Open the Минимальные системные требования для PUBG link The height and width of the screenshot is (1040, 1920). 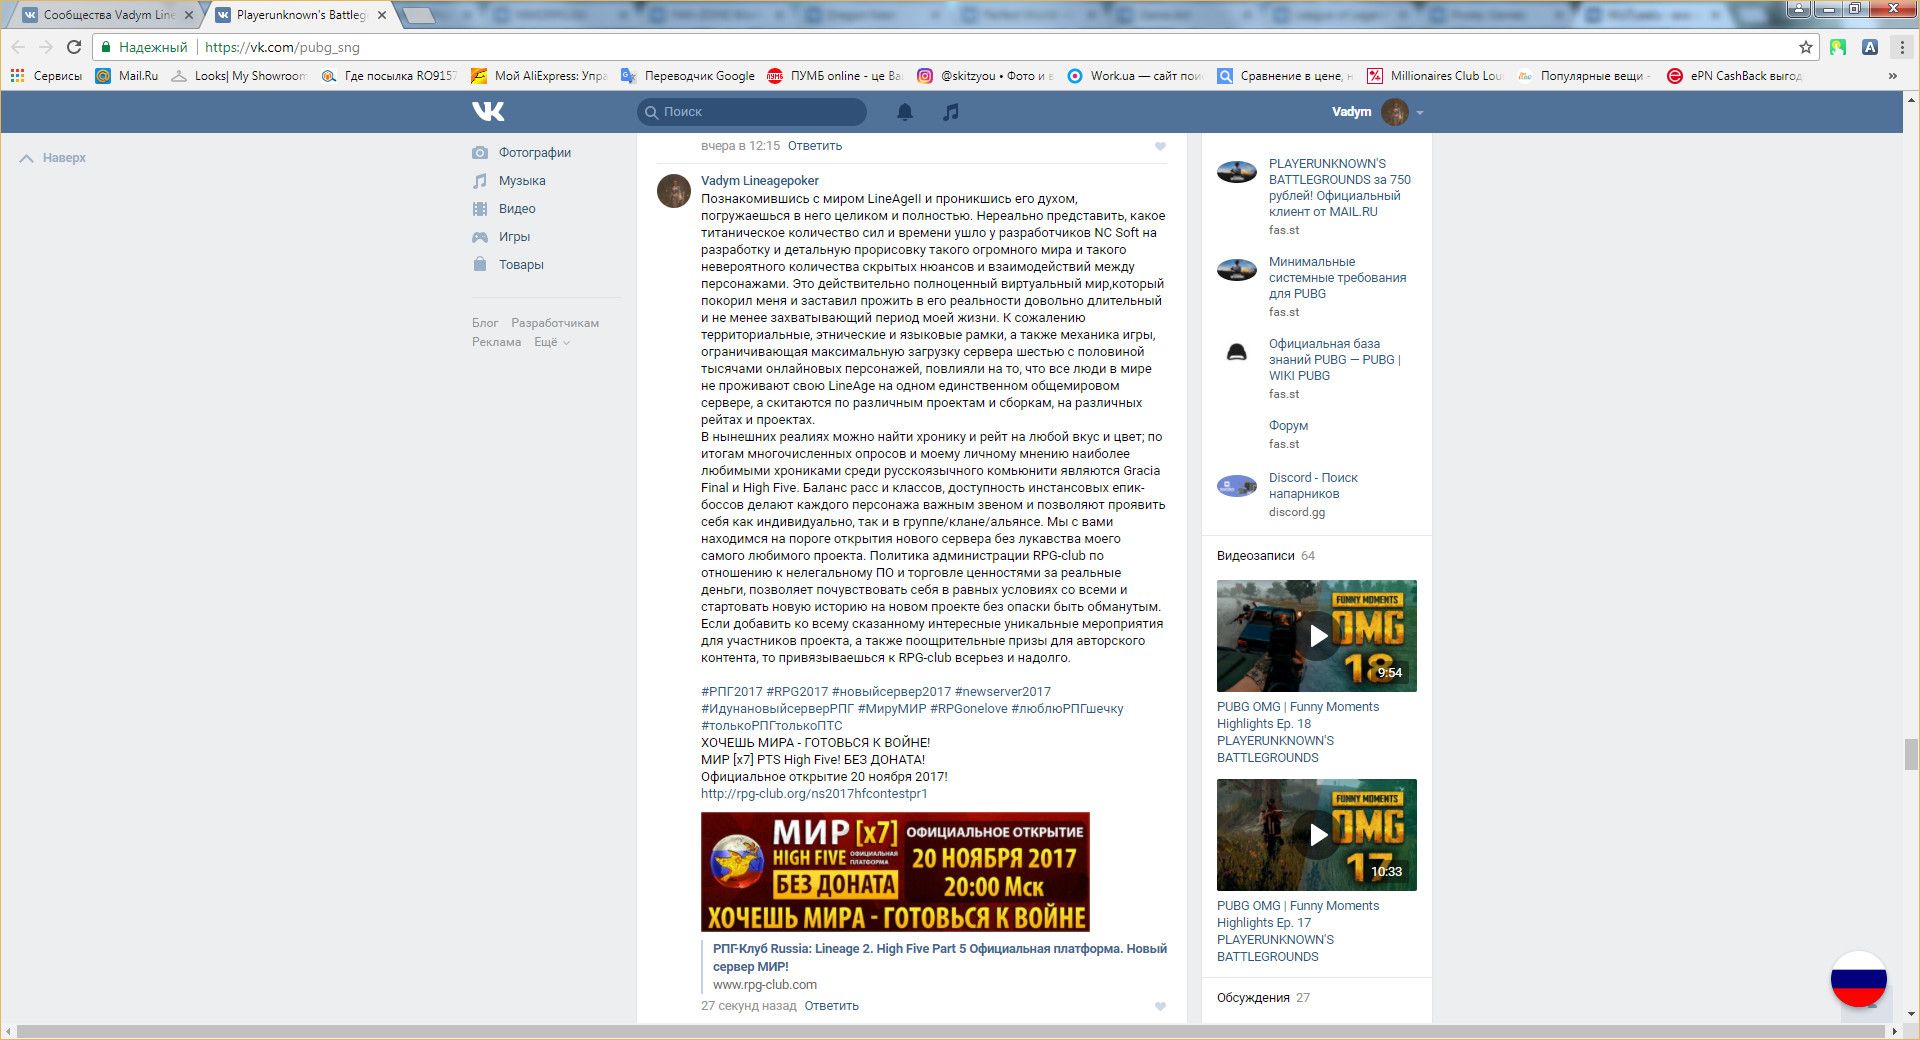(1337, 278)
